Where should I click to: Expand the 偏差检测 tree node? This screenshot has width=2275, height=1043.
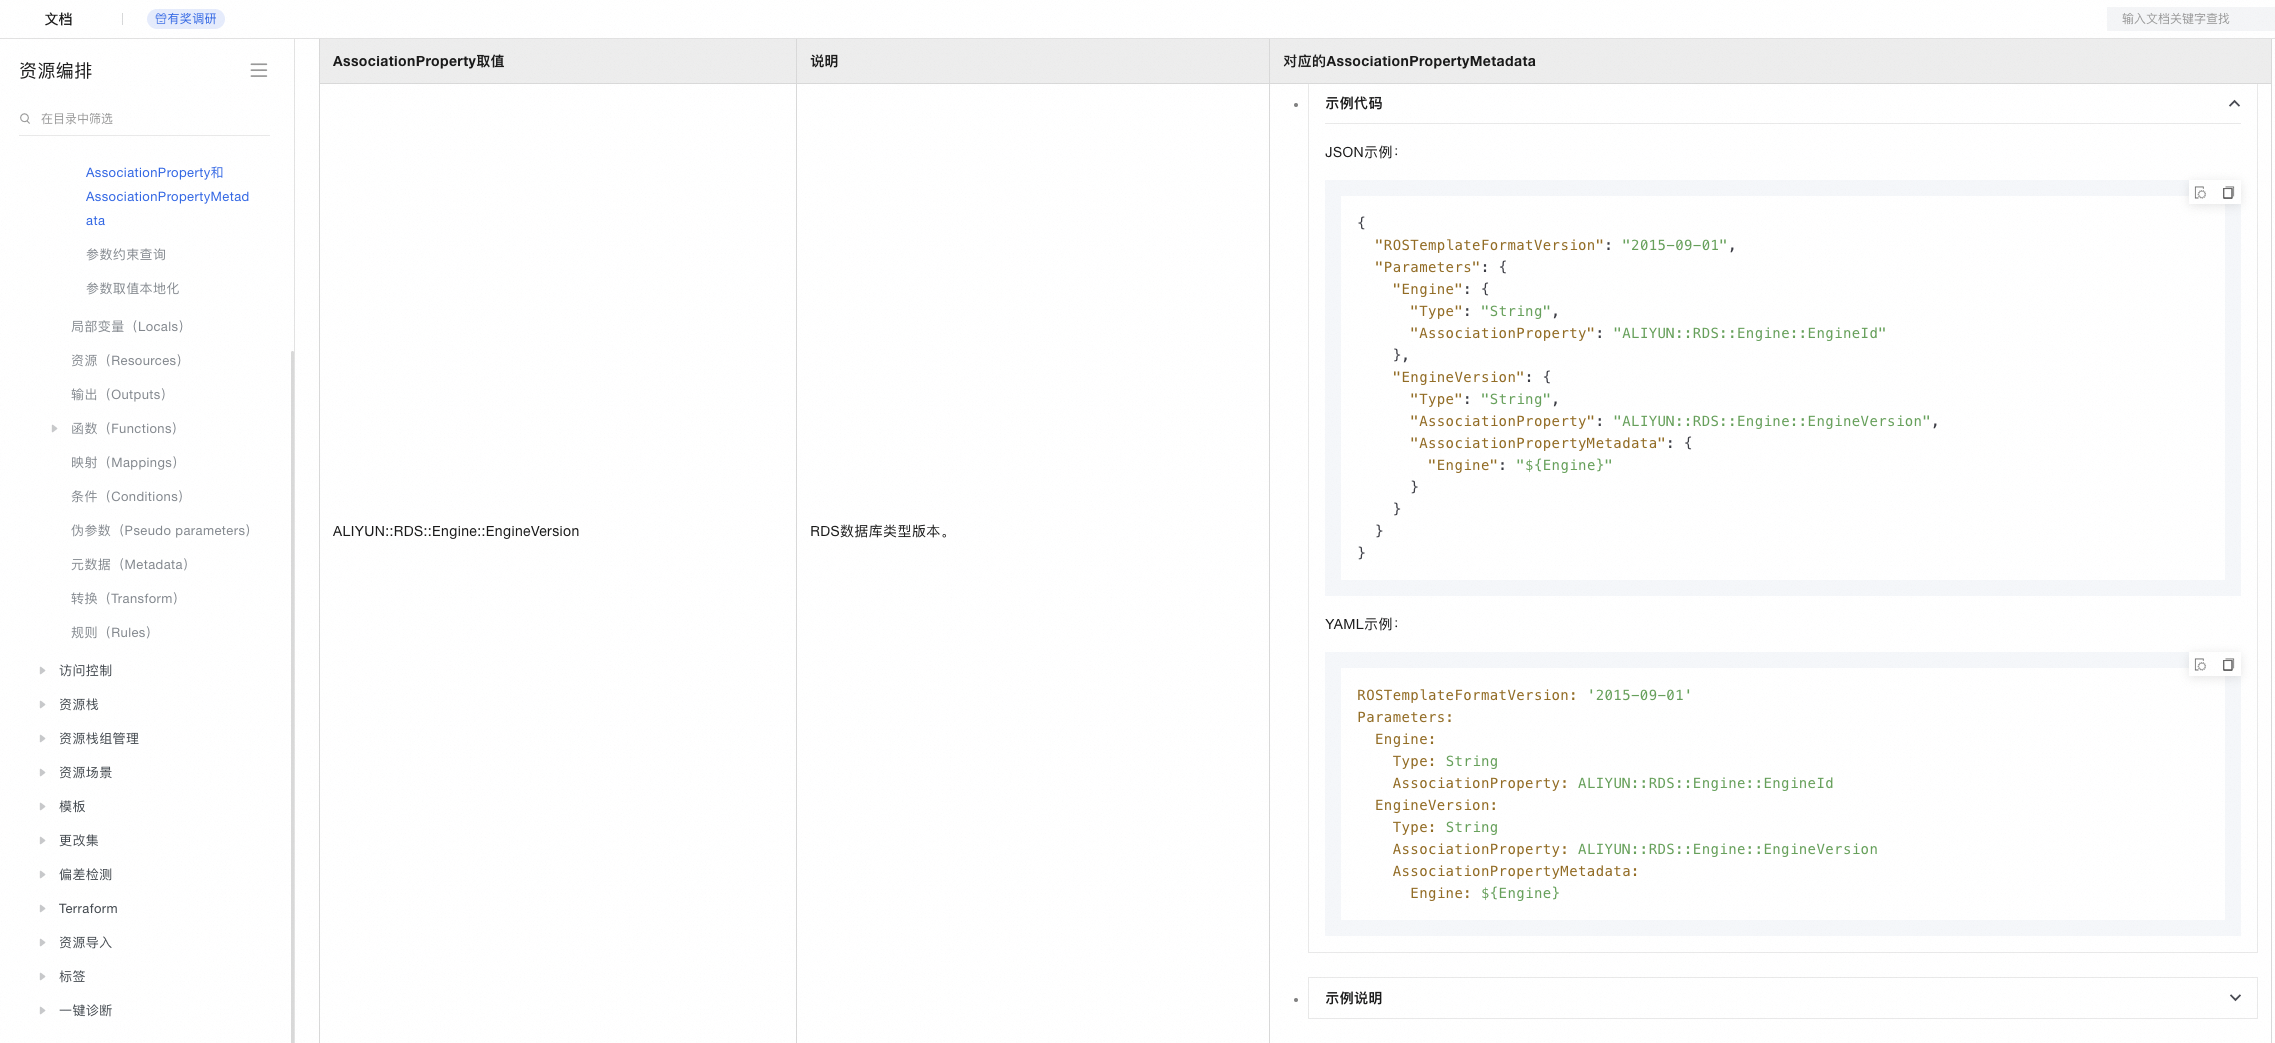42,874
